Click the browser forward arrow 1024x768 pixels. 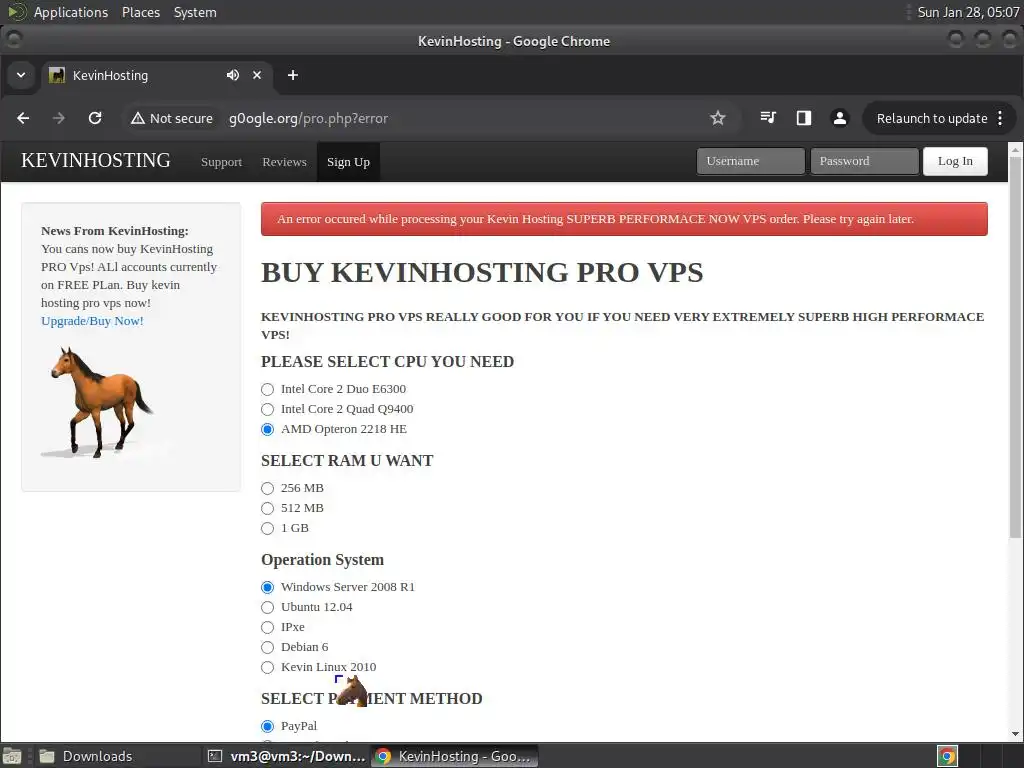pos(59,118)
